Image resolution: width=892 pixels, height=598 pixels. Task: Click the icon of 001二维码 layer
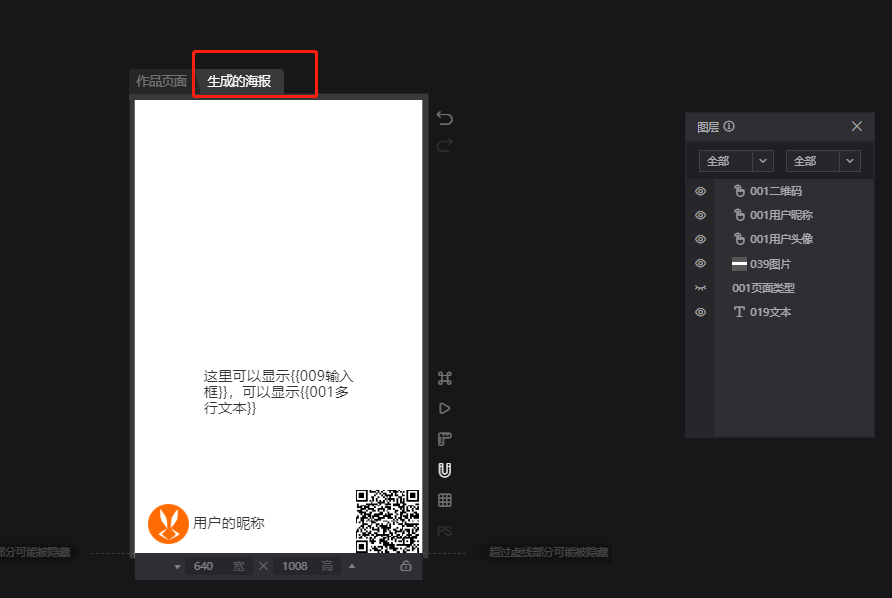click(x=739, y=191)
